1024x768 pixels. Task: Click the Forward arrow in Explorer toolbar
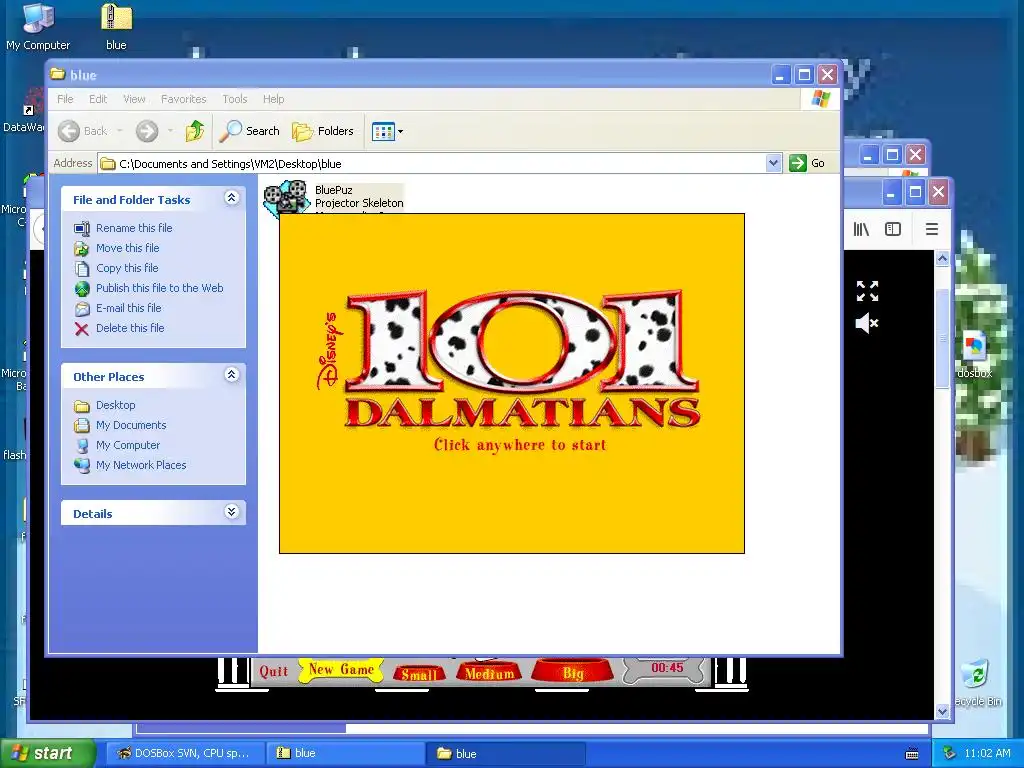point(147,131)
